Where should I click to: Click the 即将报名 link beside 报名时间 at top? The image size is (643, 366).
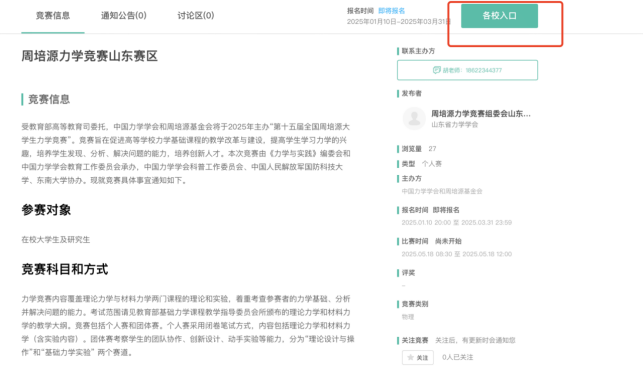click(x=392, y=11)
